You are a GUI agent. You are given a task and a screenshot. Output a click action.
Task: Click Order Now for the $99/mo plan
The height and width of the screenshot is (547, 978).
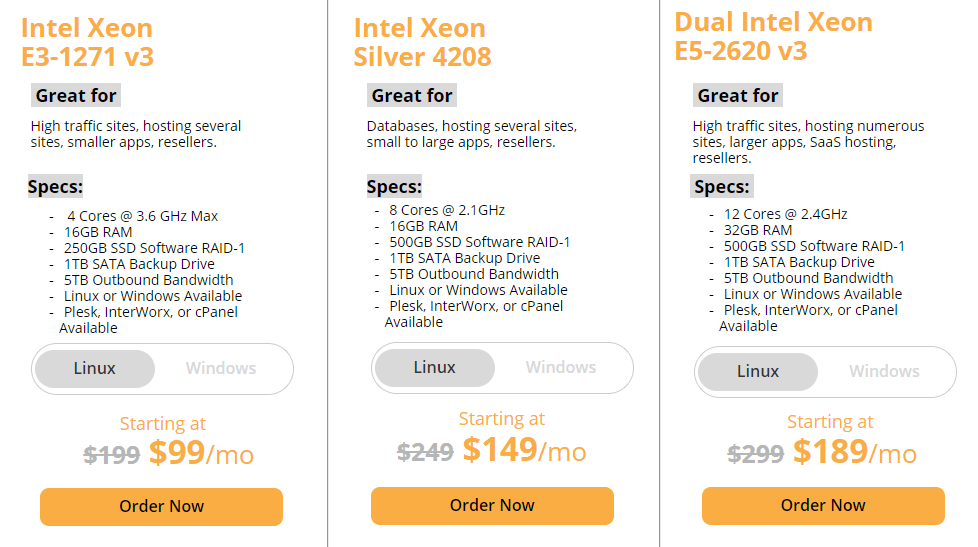(x=161, y=506)
